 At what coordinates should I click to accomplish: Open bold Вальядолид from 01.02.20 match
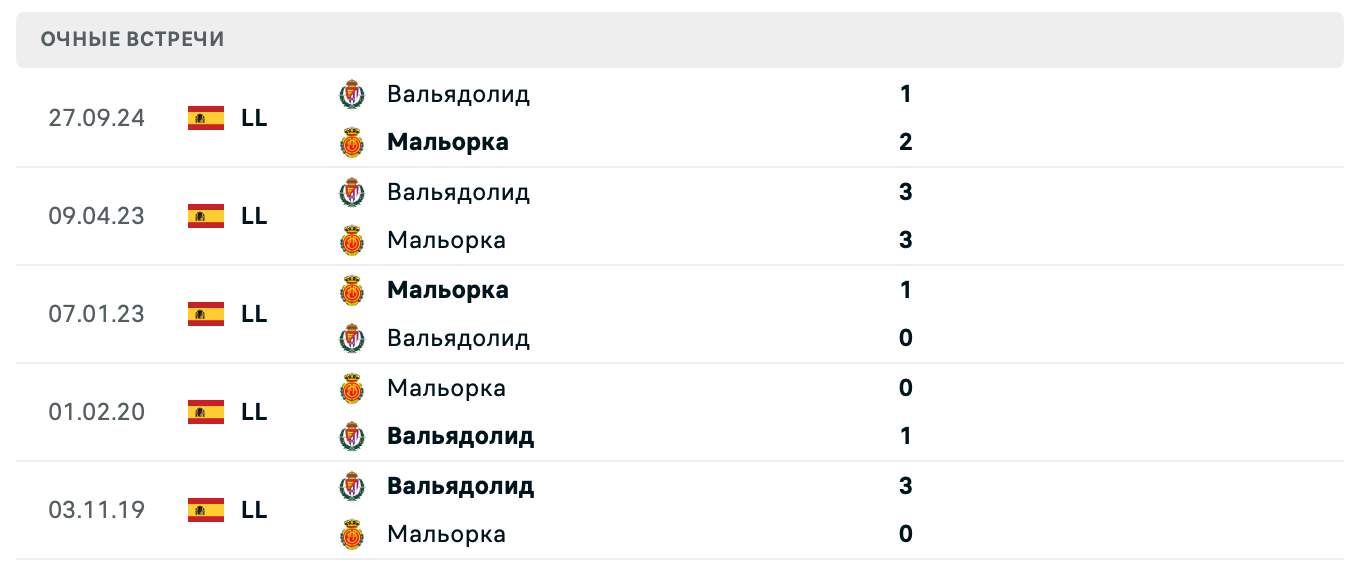click(460, 436)
